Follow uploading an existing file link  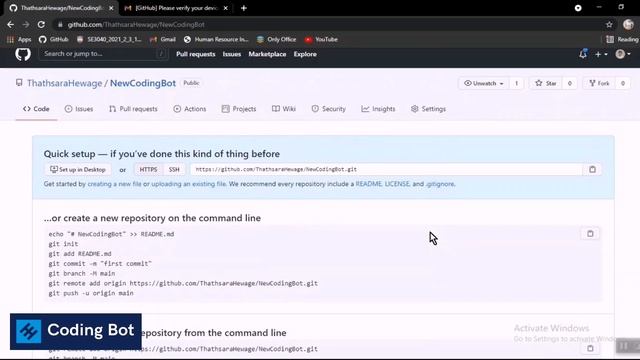(x=189, y=184)
